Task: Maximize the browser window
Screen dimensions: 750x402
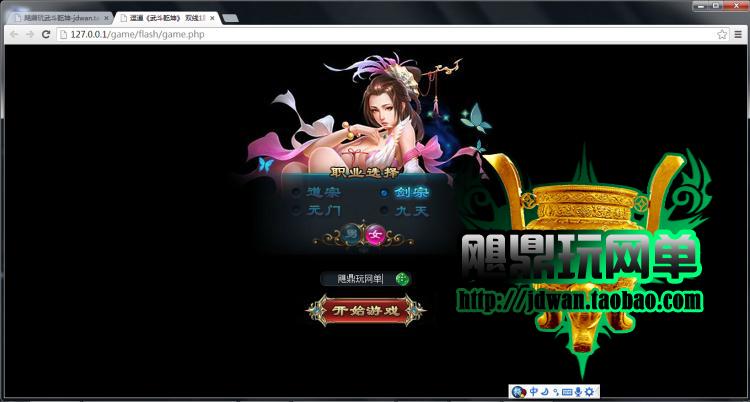Action: pyautogui.click(x=716, y=6)
